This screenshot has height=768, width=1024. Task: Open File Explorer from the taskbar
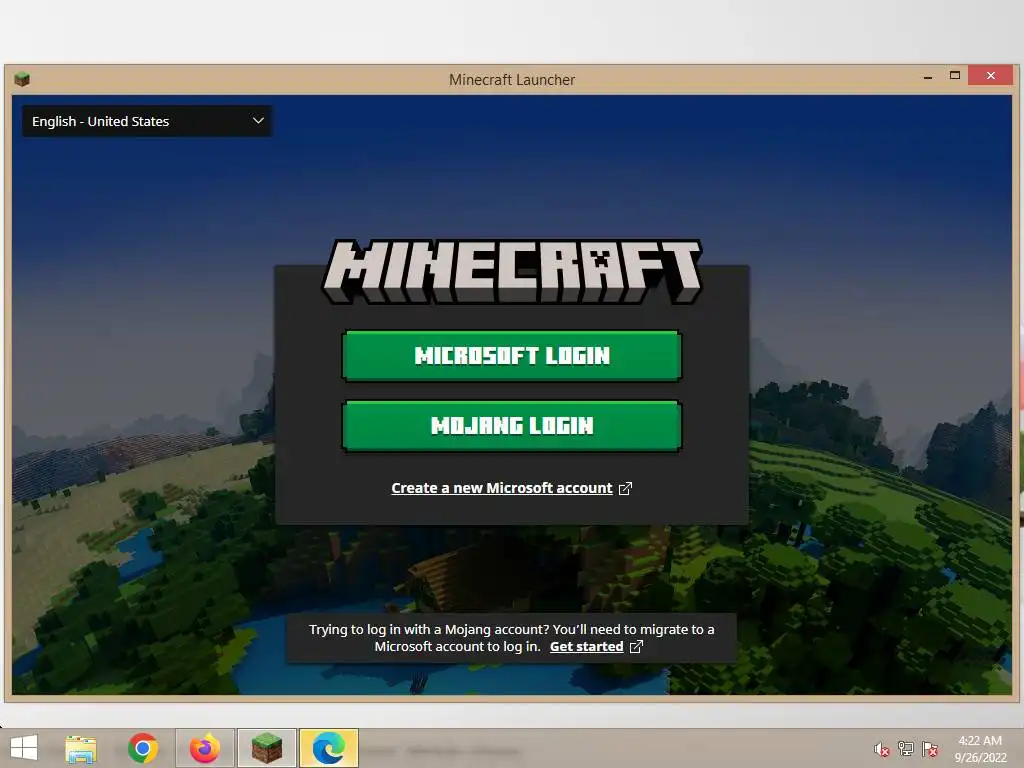81,749
